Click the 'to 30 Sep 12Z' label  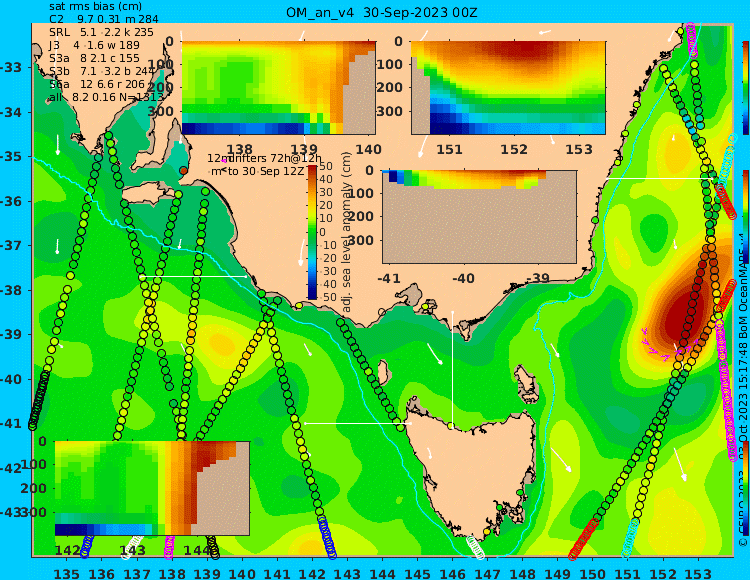pos(266,171)
